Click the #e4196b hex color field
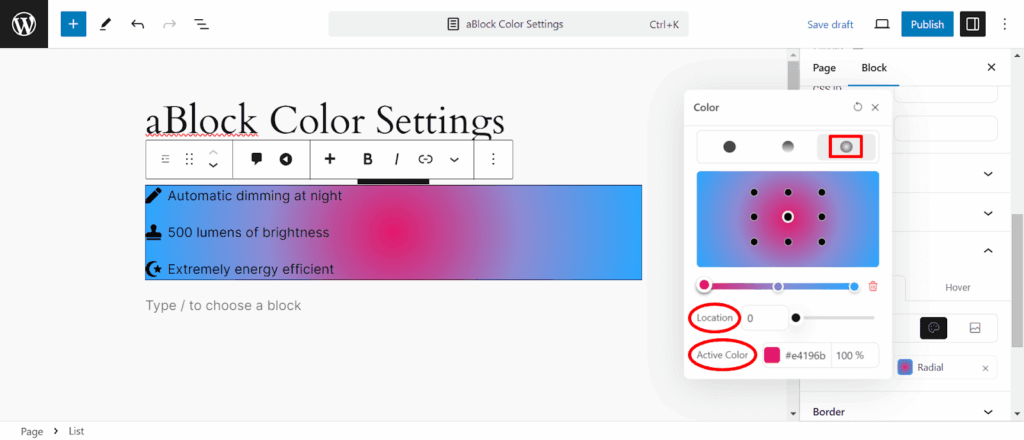Image resolution: width=1024 pixels, height=440 pixels. [x=805, y=355]
